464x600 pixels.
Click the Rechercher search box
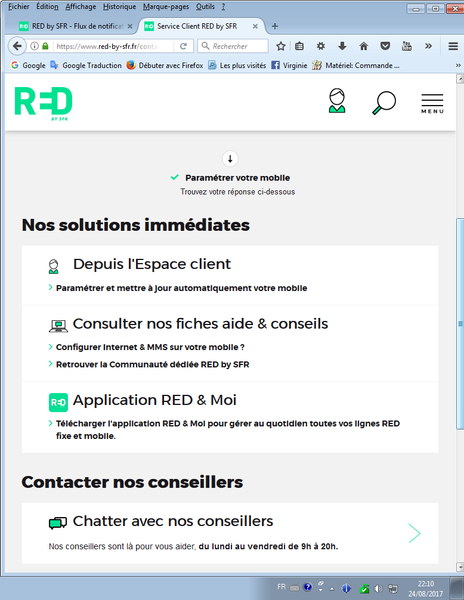pyautogui.click(x=233, y=46)
